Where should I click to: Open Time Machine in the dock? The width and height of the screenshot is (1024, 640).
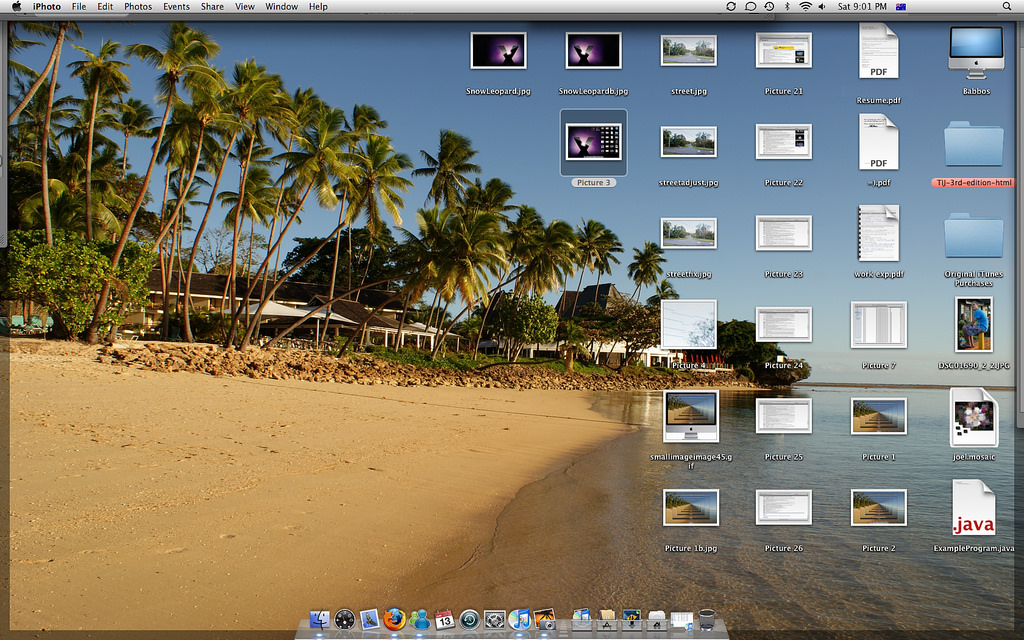(x=469, y=620)
